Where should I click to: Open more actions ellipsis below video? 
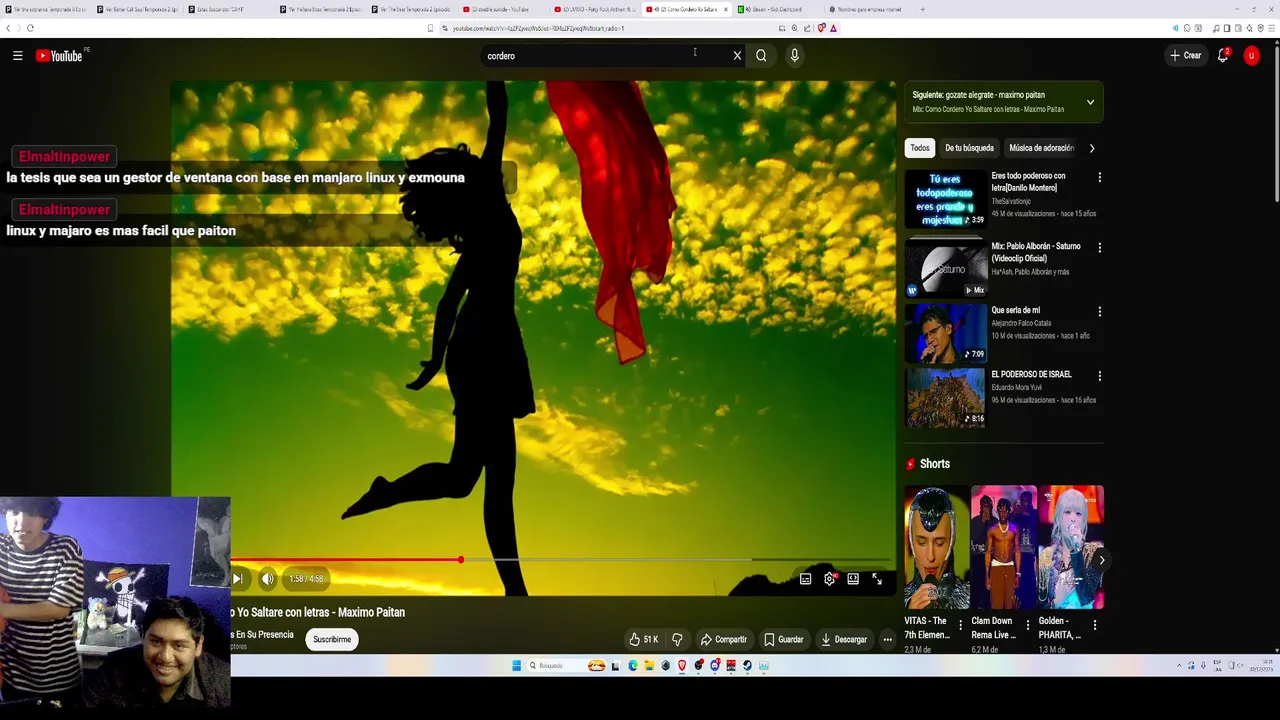click(x=887, y=639)
